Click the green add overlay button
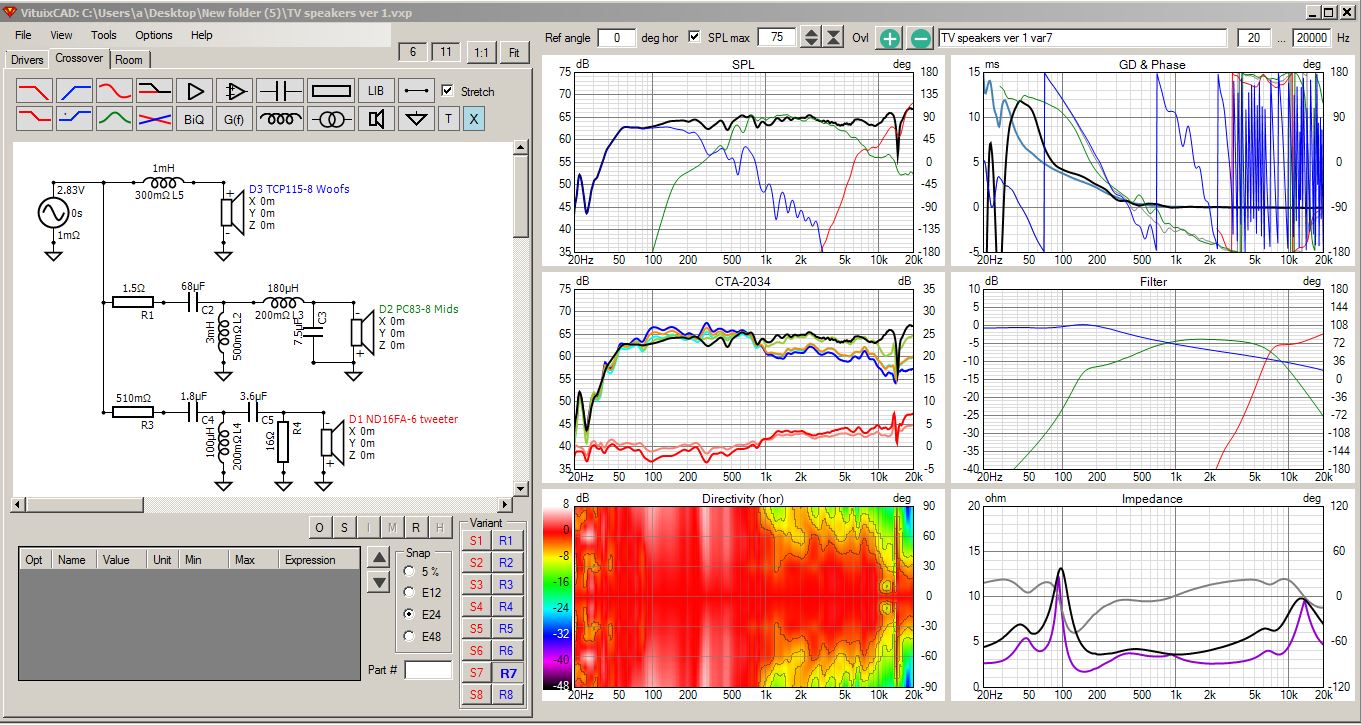 click(x=889, y=38)
